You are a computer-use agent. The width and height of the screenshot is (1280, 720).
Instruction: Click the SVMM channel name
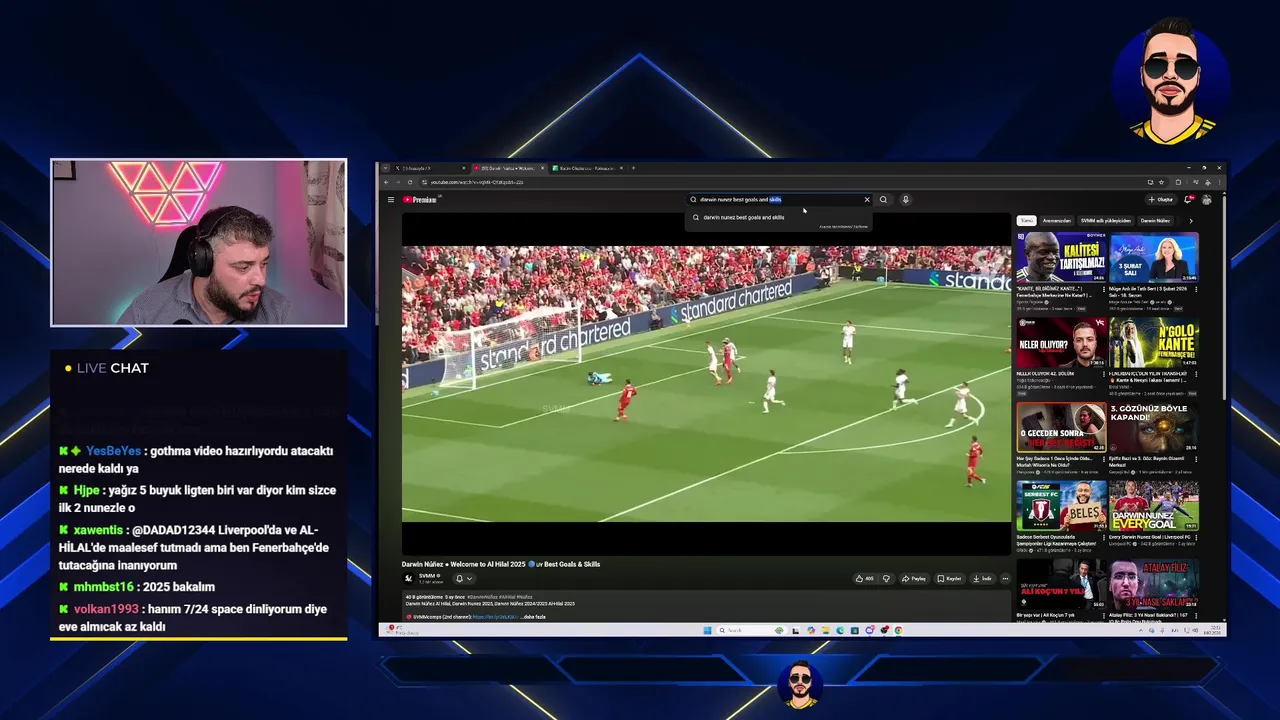pyautogui.click(x=427, y=575)
